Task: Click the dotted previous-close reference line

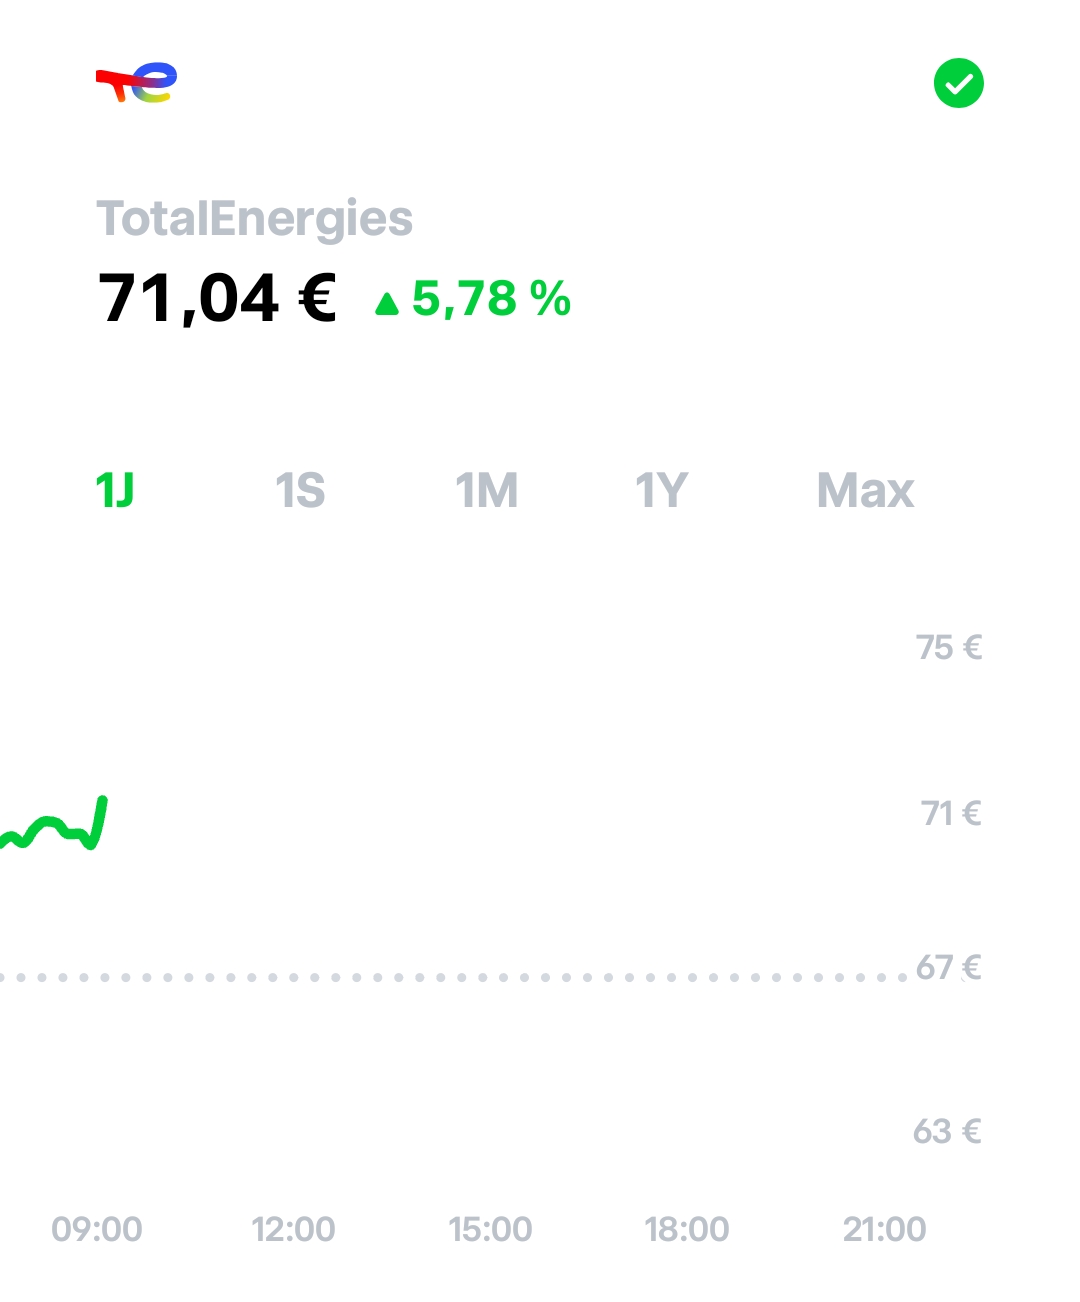Action: click(x=450, y=977)
